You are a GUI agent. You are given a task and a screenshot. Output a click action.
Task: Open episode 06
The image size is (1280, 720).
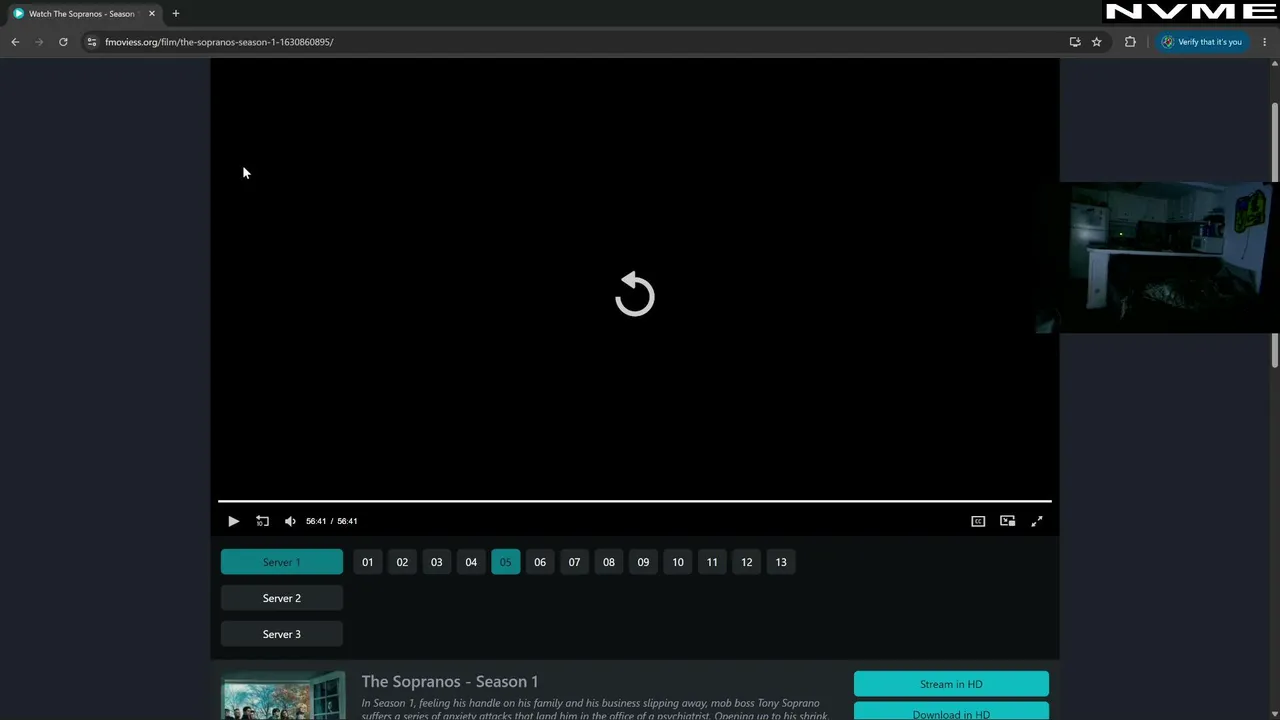[x=540, y=562]
